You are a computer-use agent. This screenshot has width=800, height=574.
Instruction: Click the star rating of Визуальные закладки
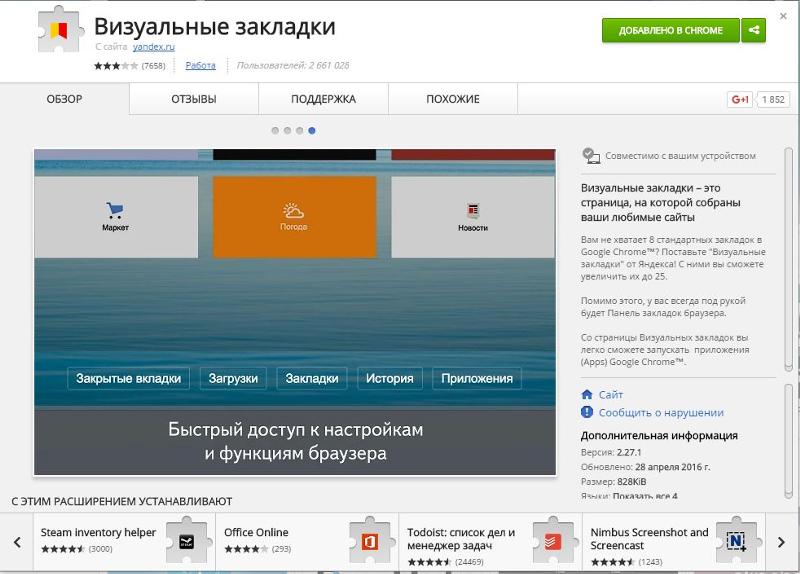pyautogui.click(x=116, y=66)
